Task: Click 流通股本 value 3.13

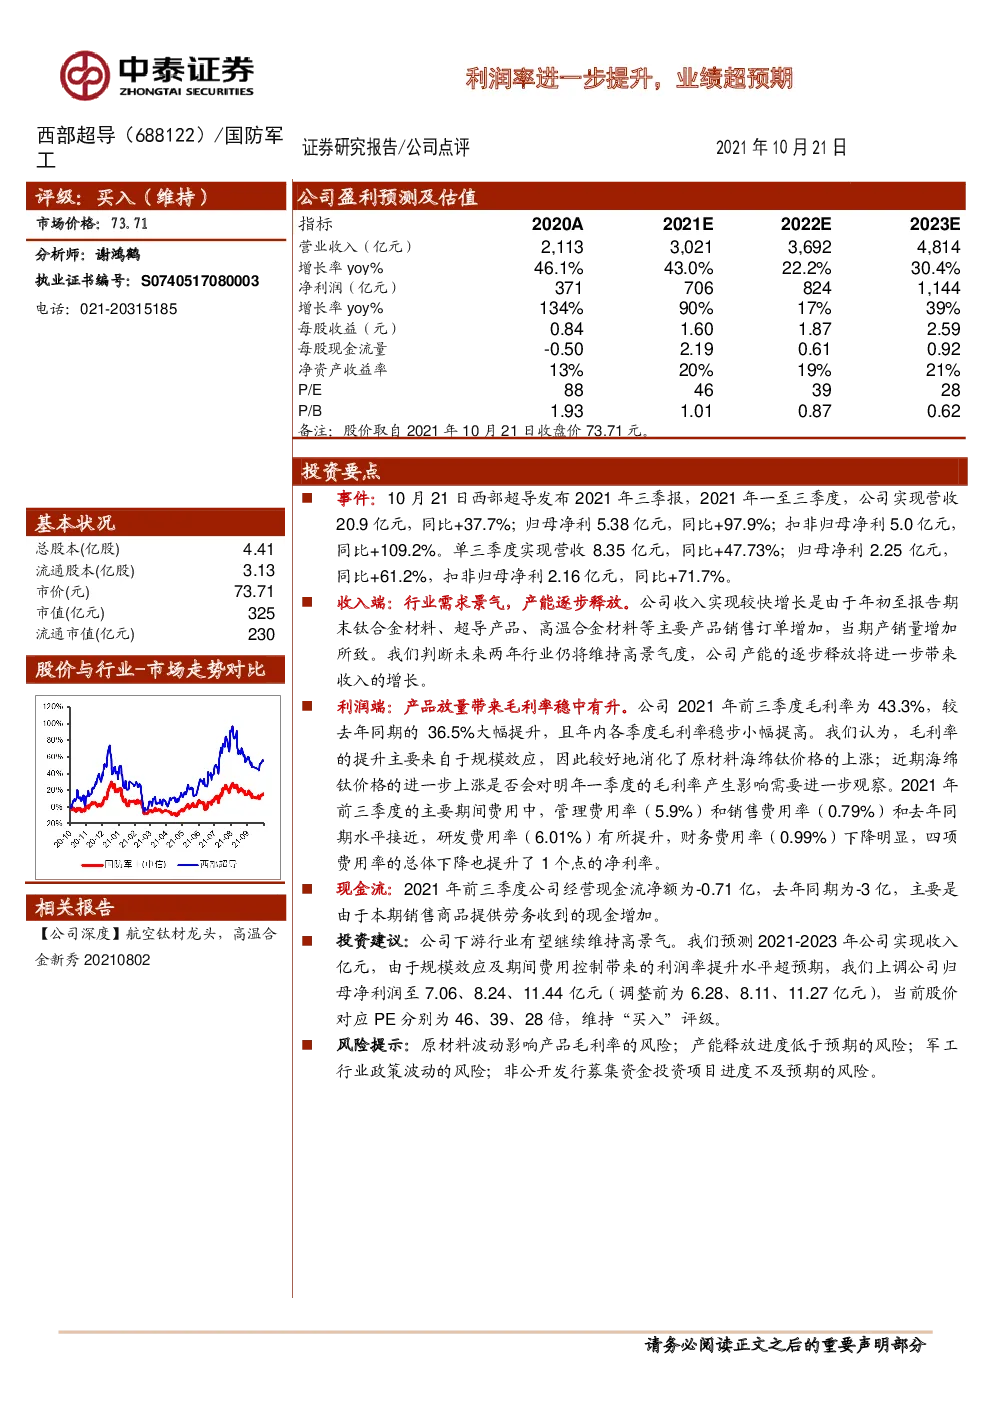Action: [x=258, y=570]
